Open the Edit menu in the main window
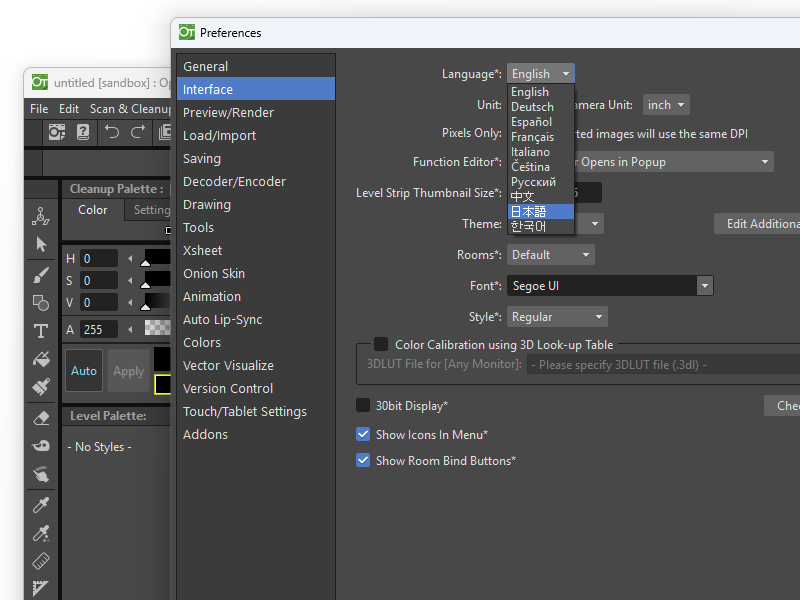The height and width of the screenshot is (600, 800). coord(68,109)
